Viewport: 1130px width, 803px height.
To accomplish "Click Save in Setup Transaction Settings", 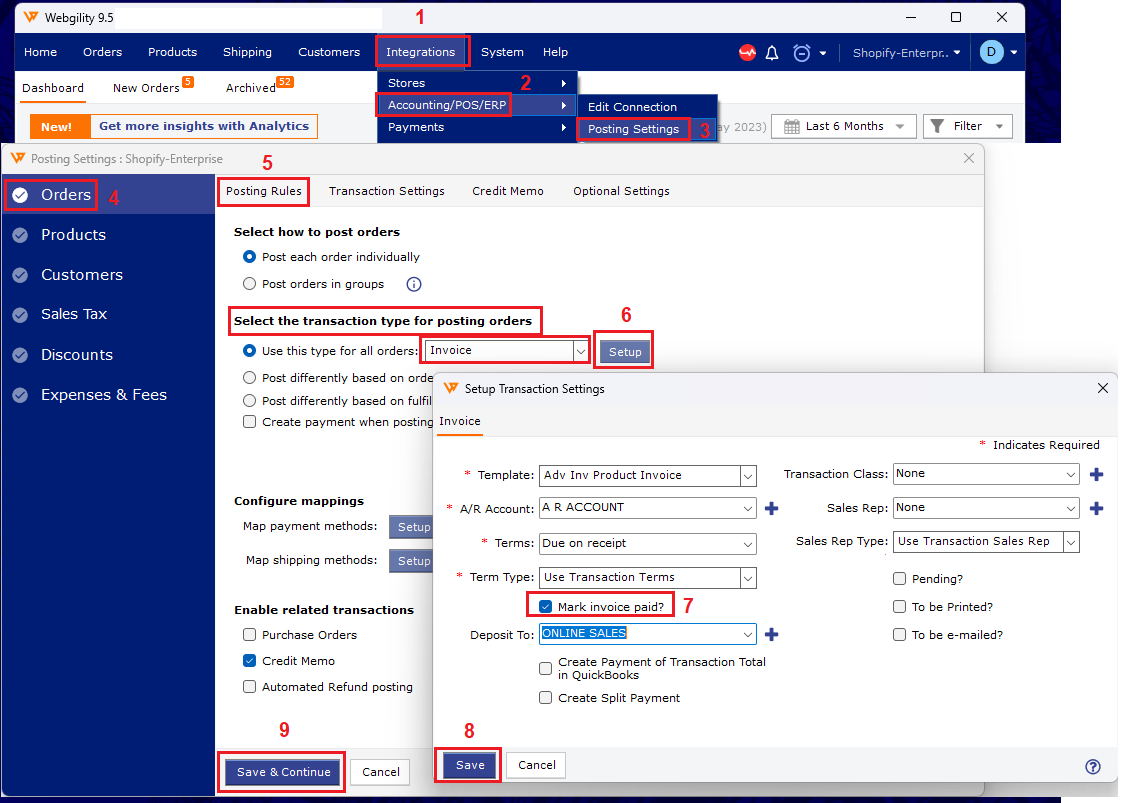I will click(470, 766).
